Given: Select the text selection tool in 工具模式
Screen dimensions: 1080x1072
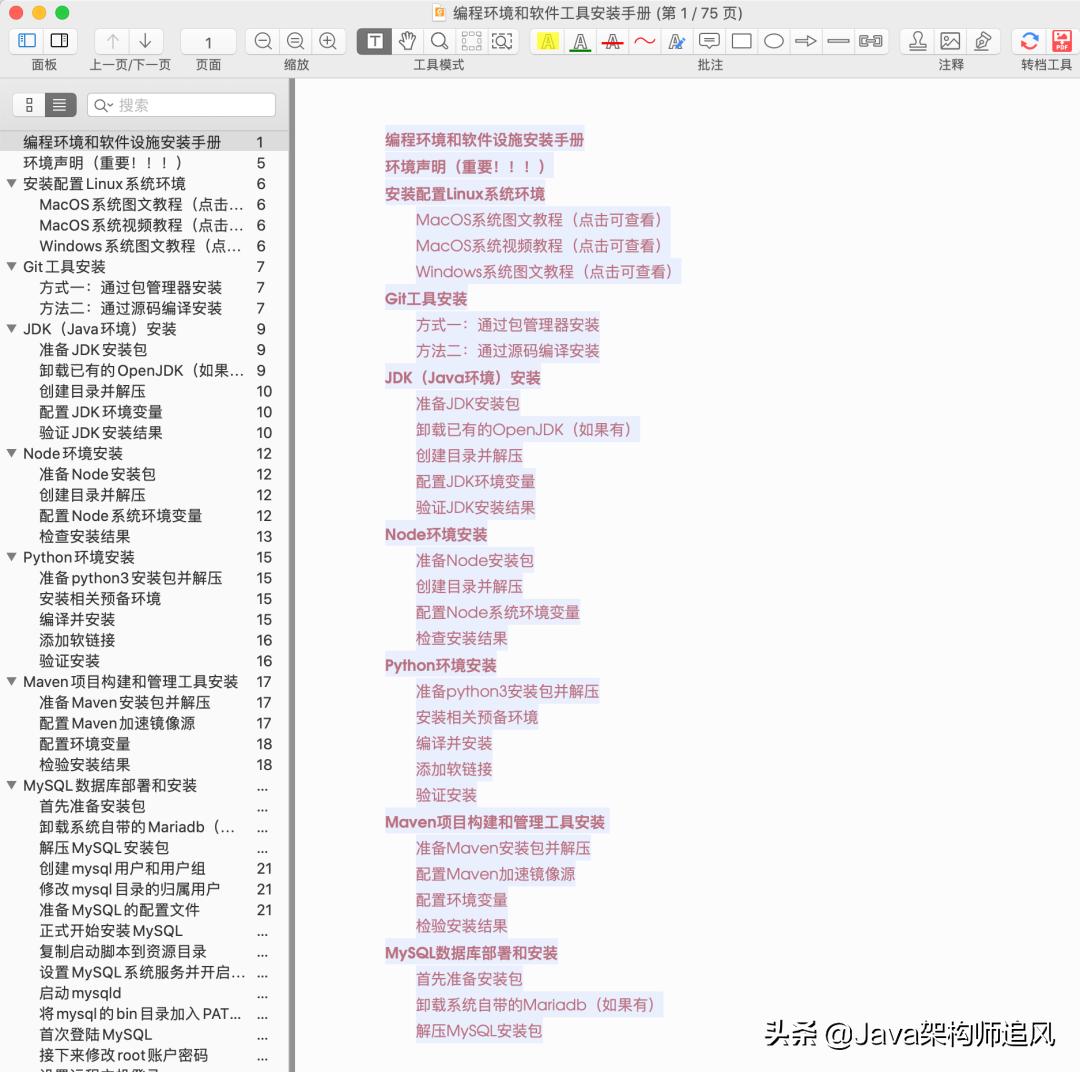Looking at the screenshot, I should pyautogui.click(x=376, y=41).
